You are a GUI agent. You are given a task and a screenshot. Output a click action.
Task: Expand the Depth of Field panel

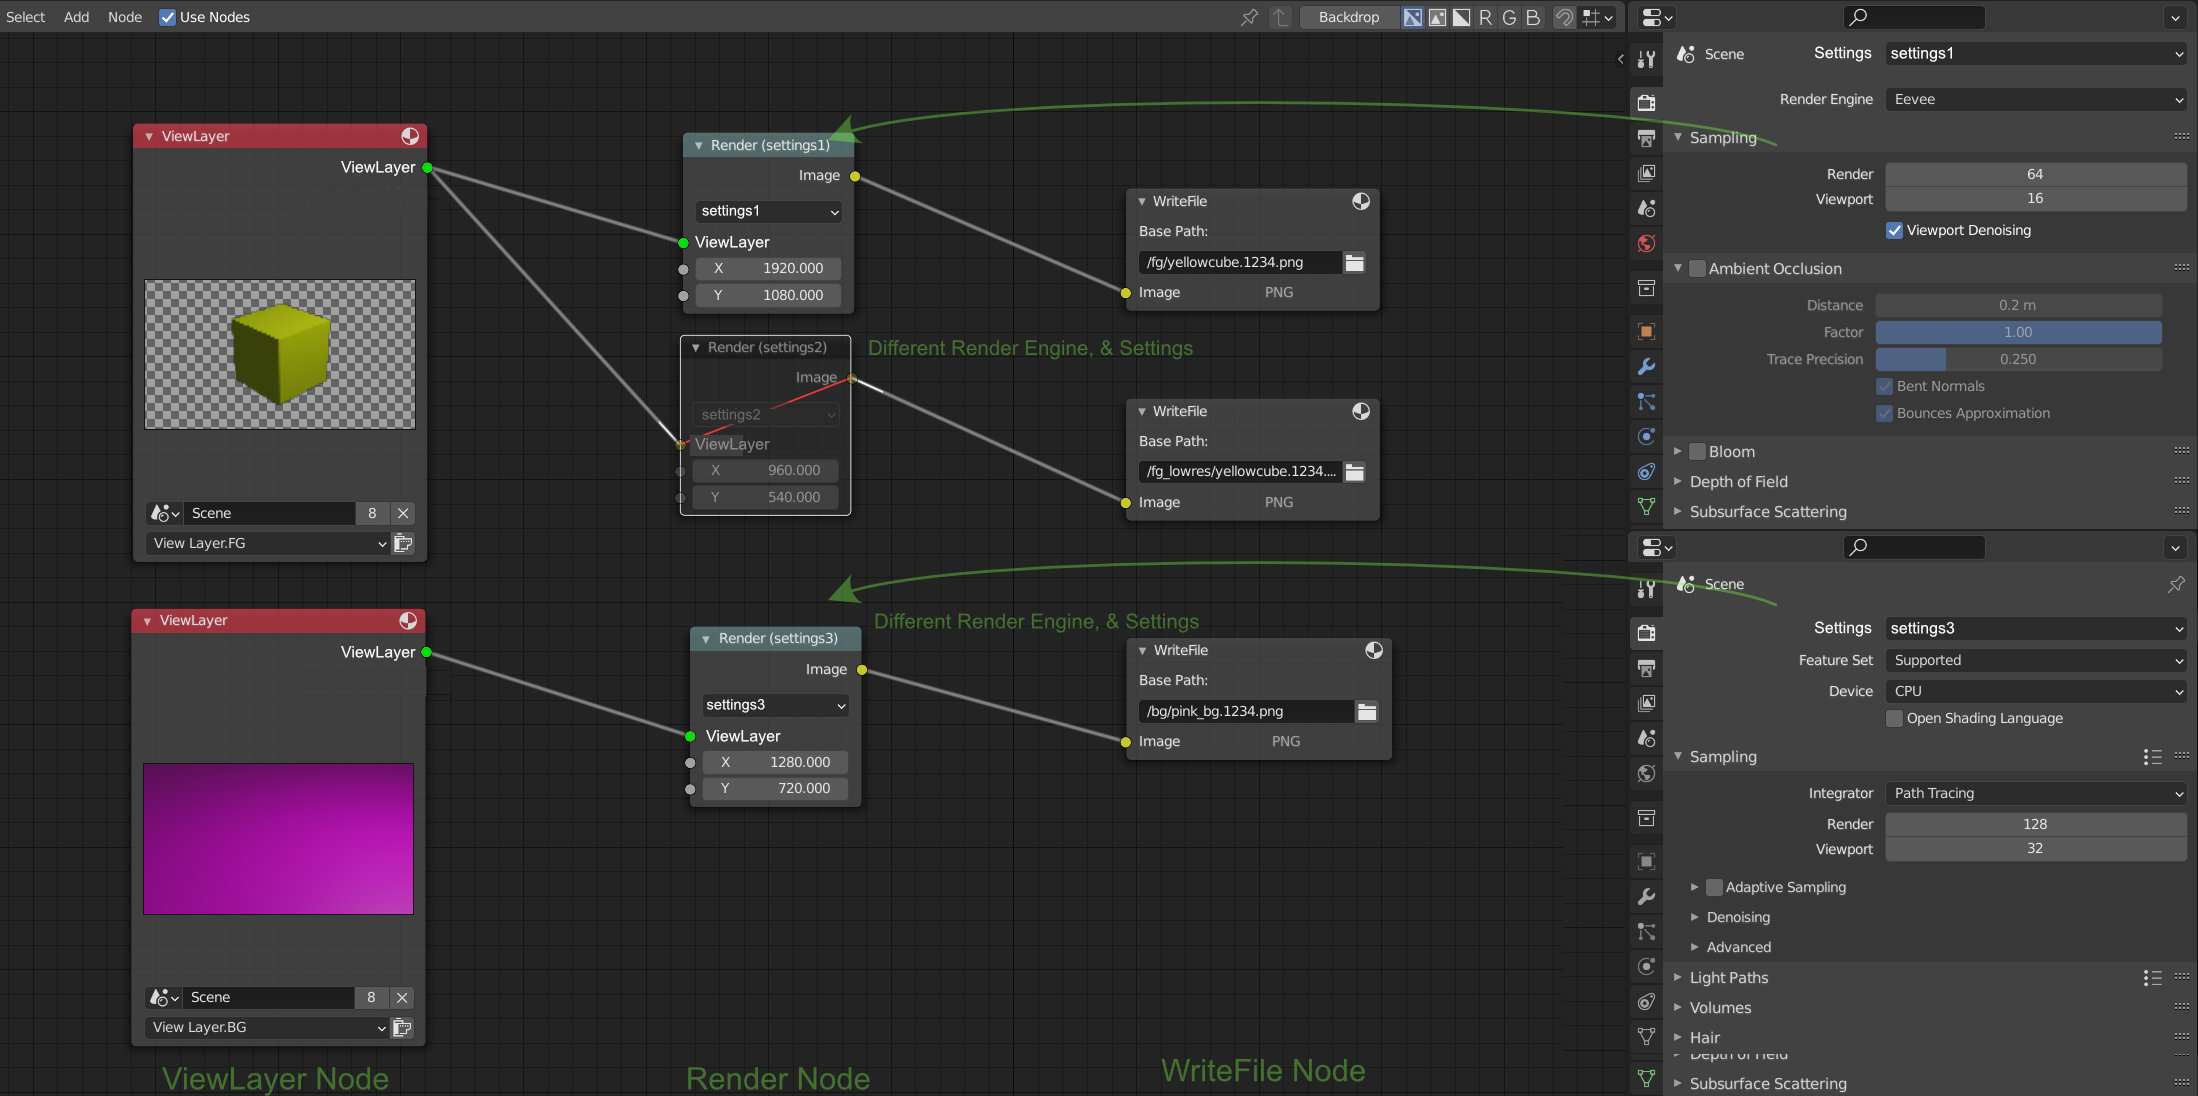(1739, 482)
